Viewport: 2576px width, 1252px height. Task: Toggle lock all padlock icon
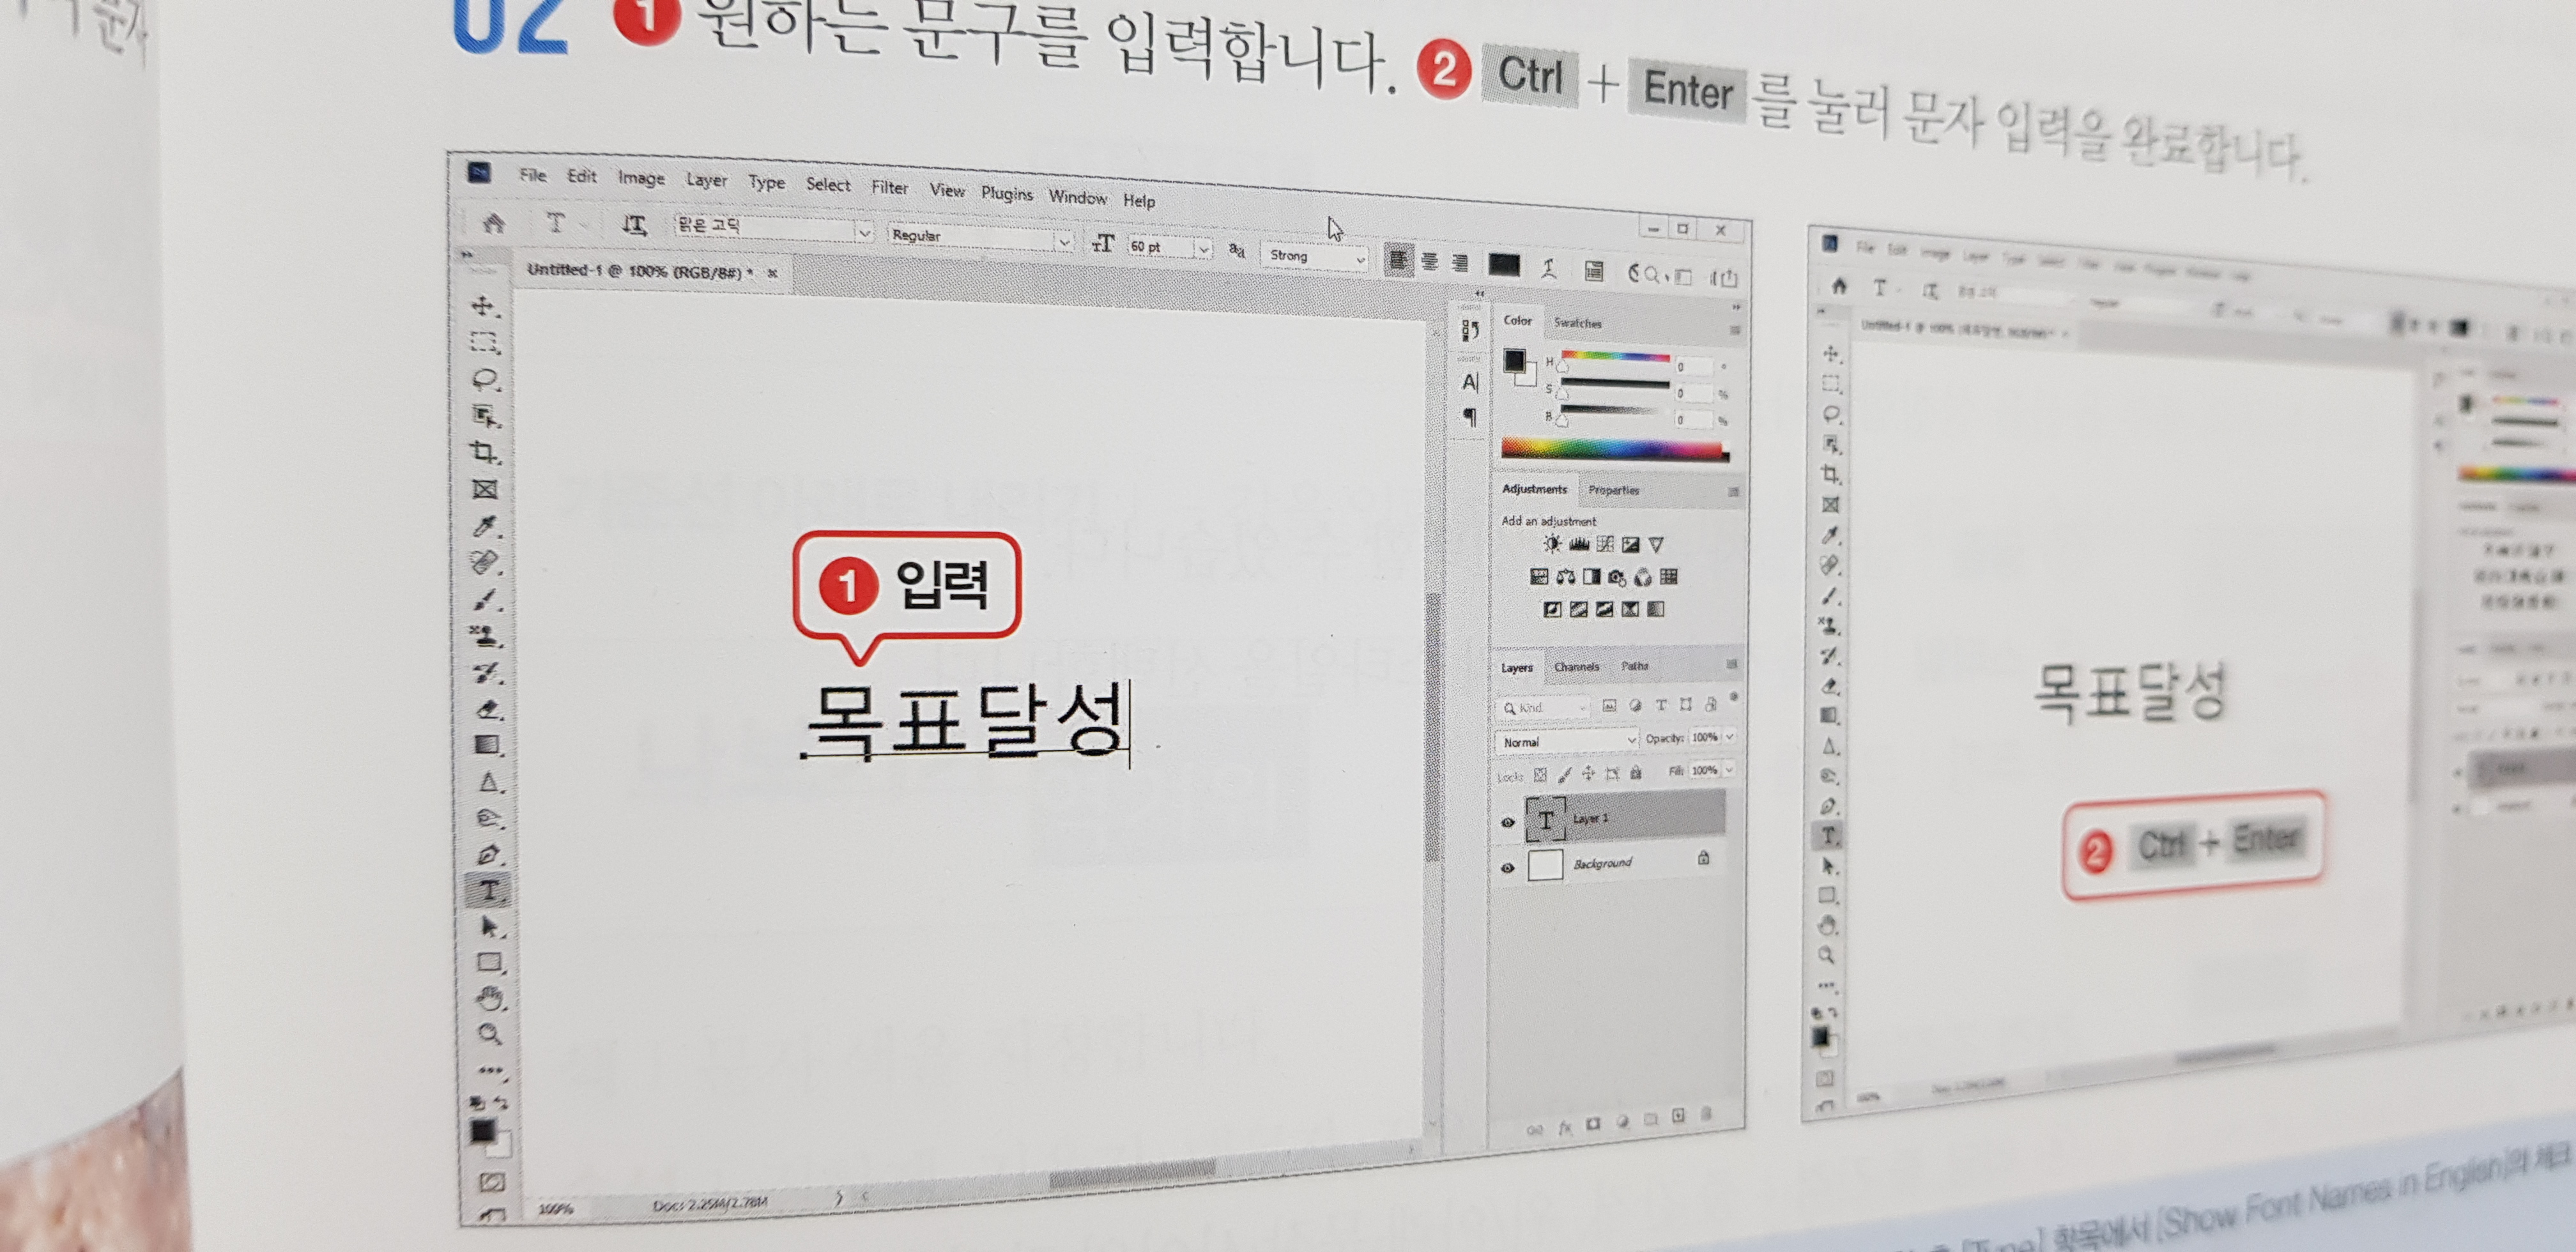1636,772
